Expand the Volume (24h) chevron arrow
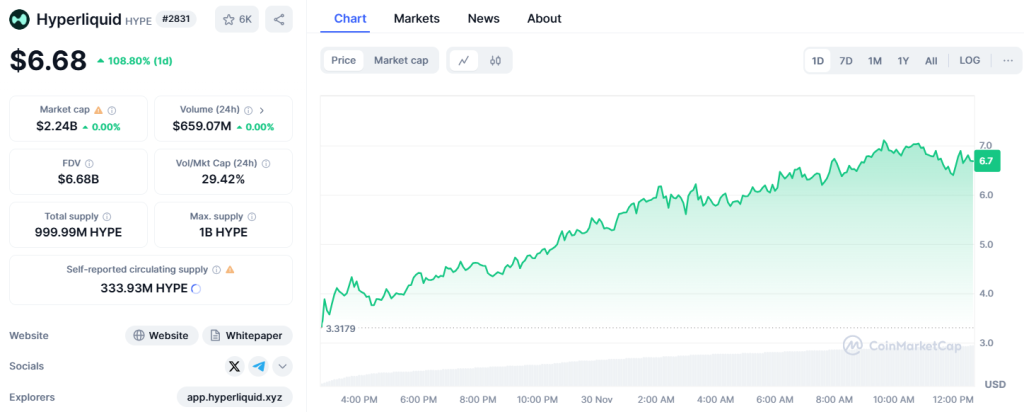This screenshot has width=1024, height=412. [262, 110]
